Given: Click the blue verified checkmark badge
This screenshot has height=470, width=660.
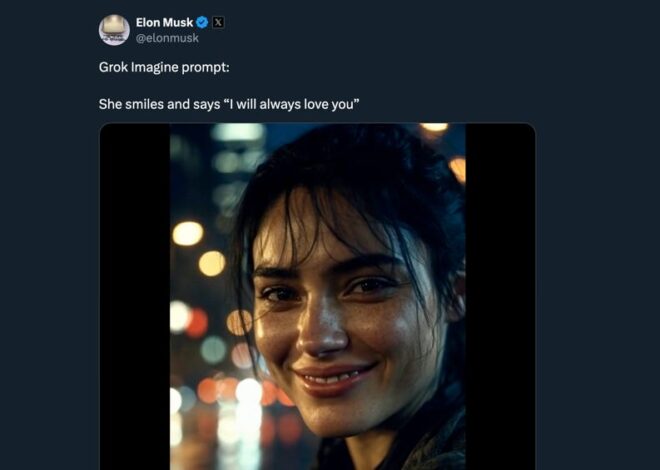Looking at the screenshot, I should coord(202,22).
